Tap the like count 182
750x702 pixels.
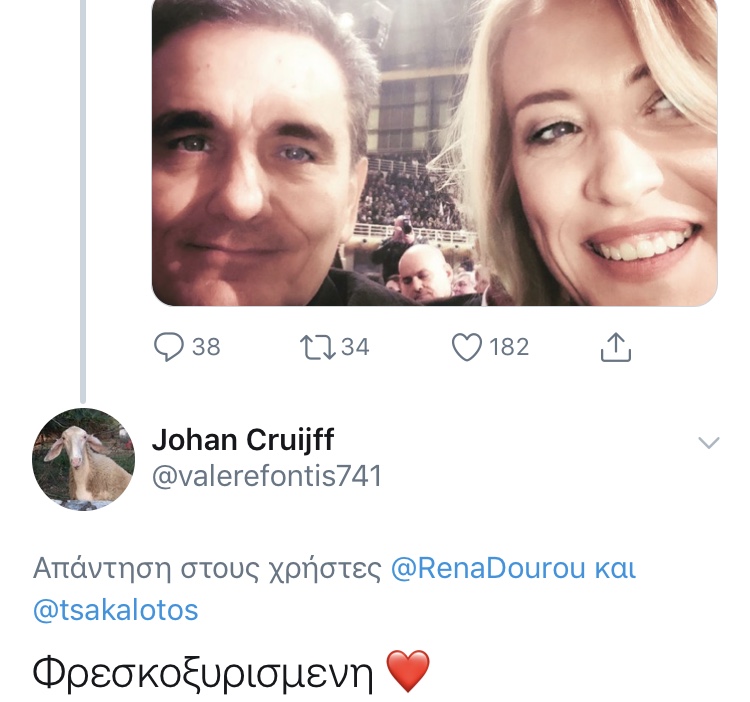(x=509, y=347)
